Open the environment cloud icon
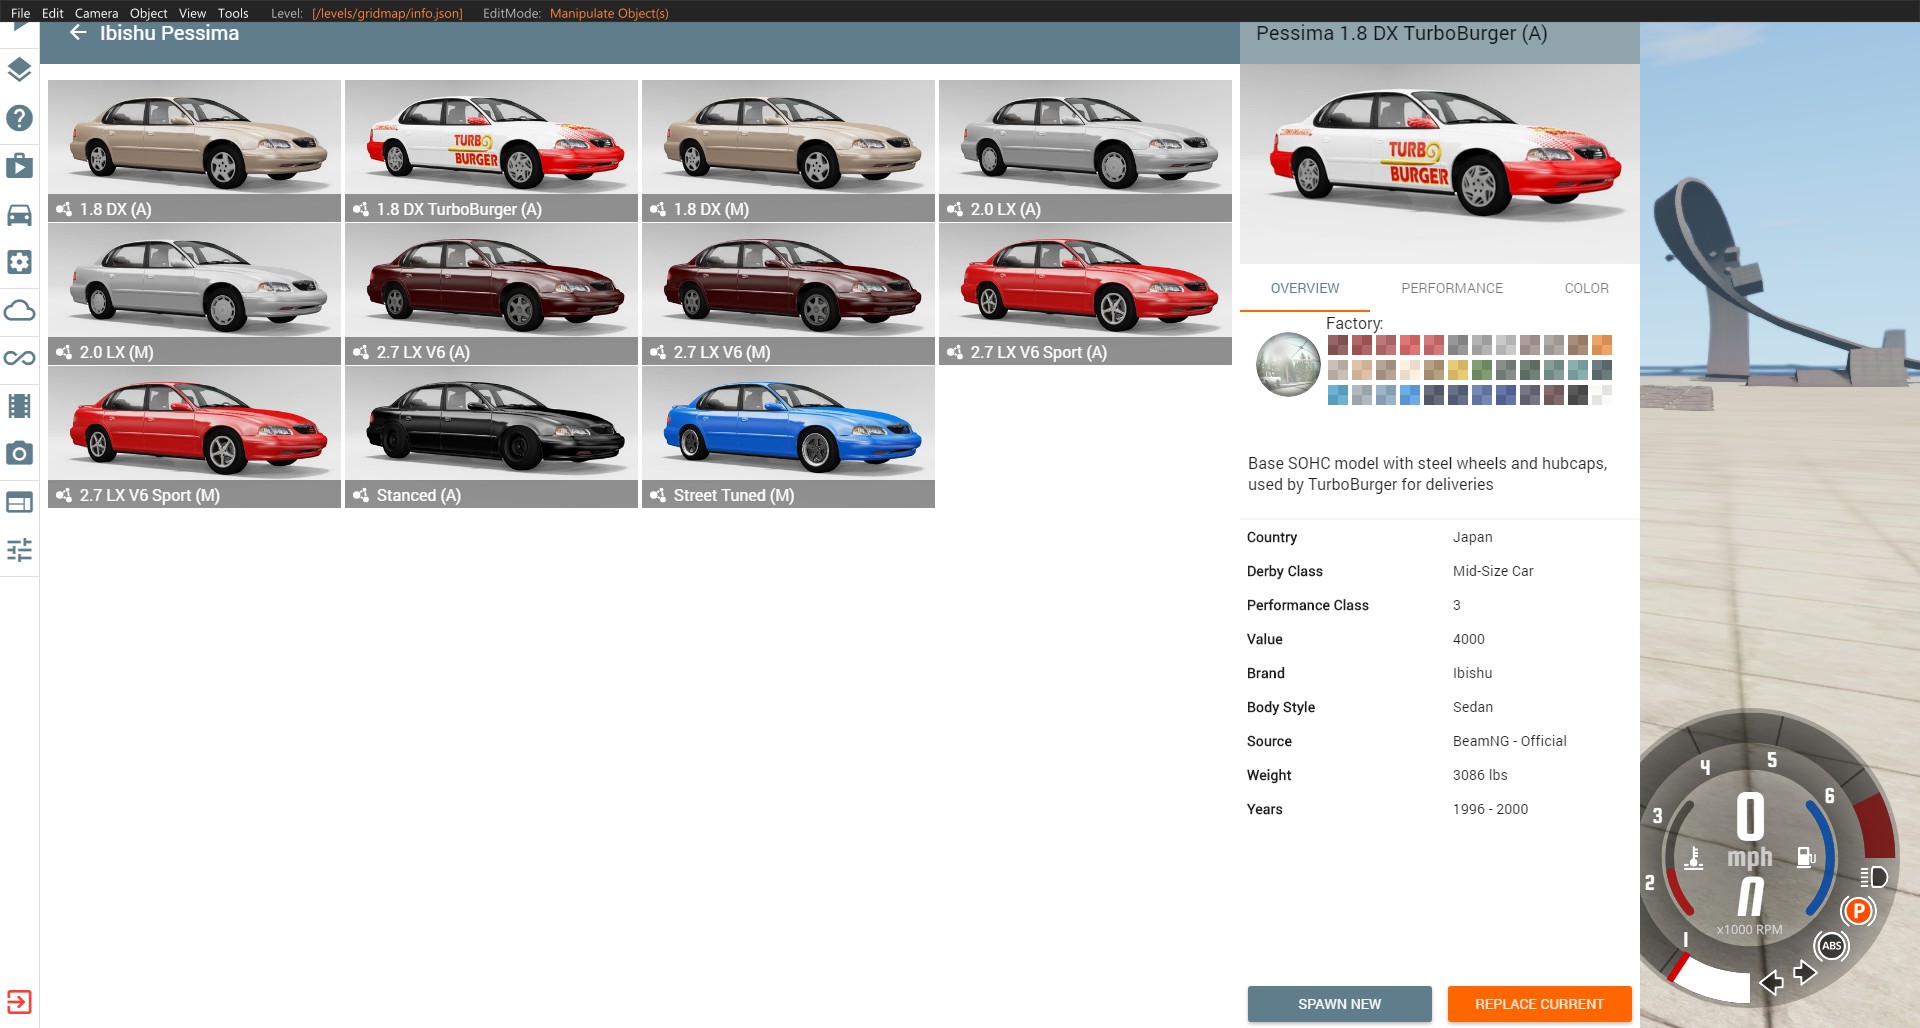 click(19, 310)
